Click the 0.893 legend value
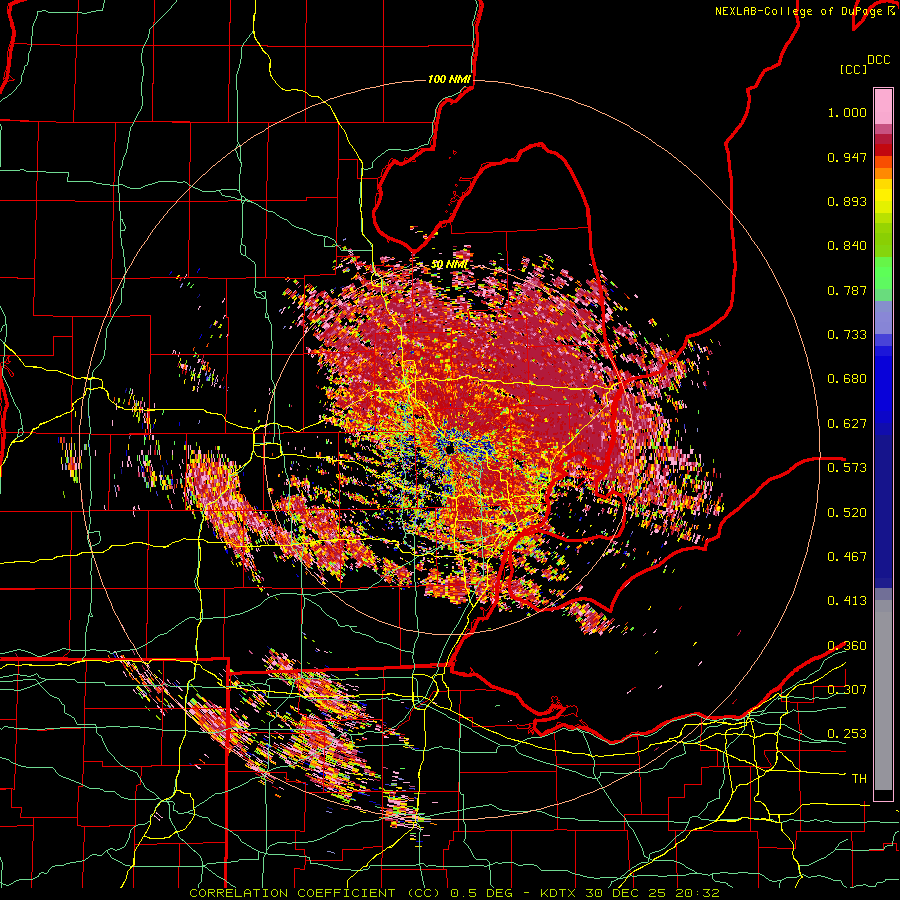900x900 pixels. coord(847,201)
